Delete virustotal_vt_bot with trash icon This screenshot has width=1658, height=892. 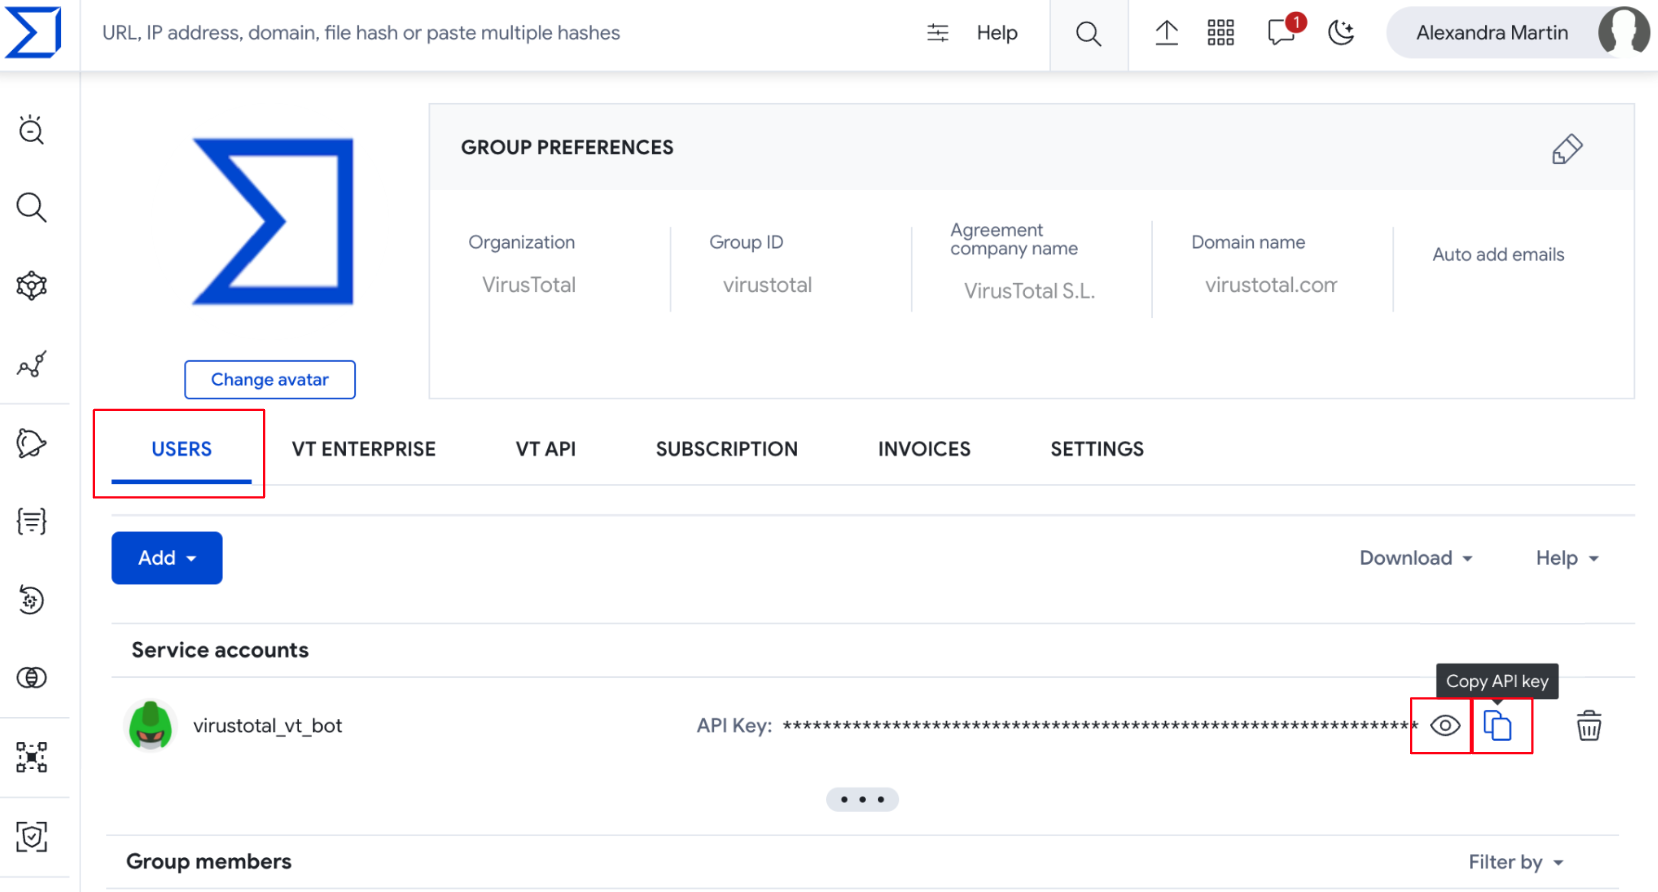coord(1589,726)
